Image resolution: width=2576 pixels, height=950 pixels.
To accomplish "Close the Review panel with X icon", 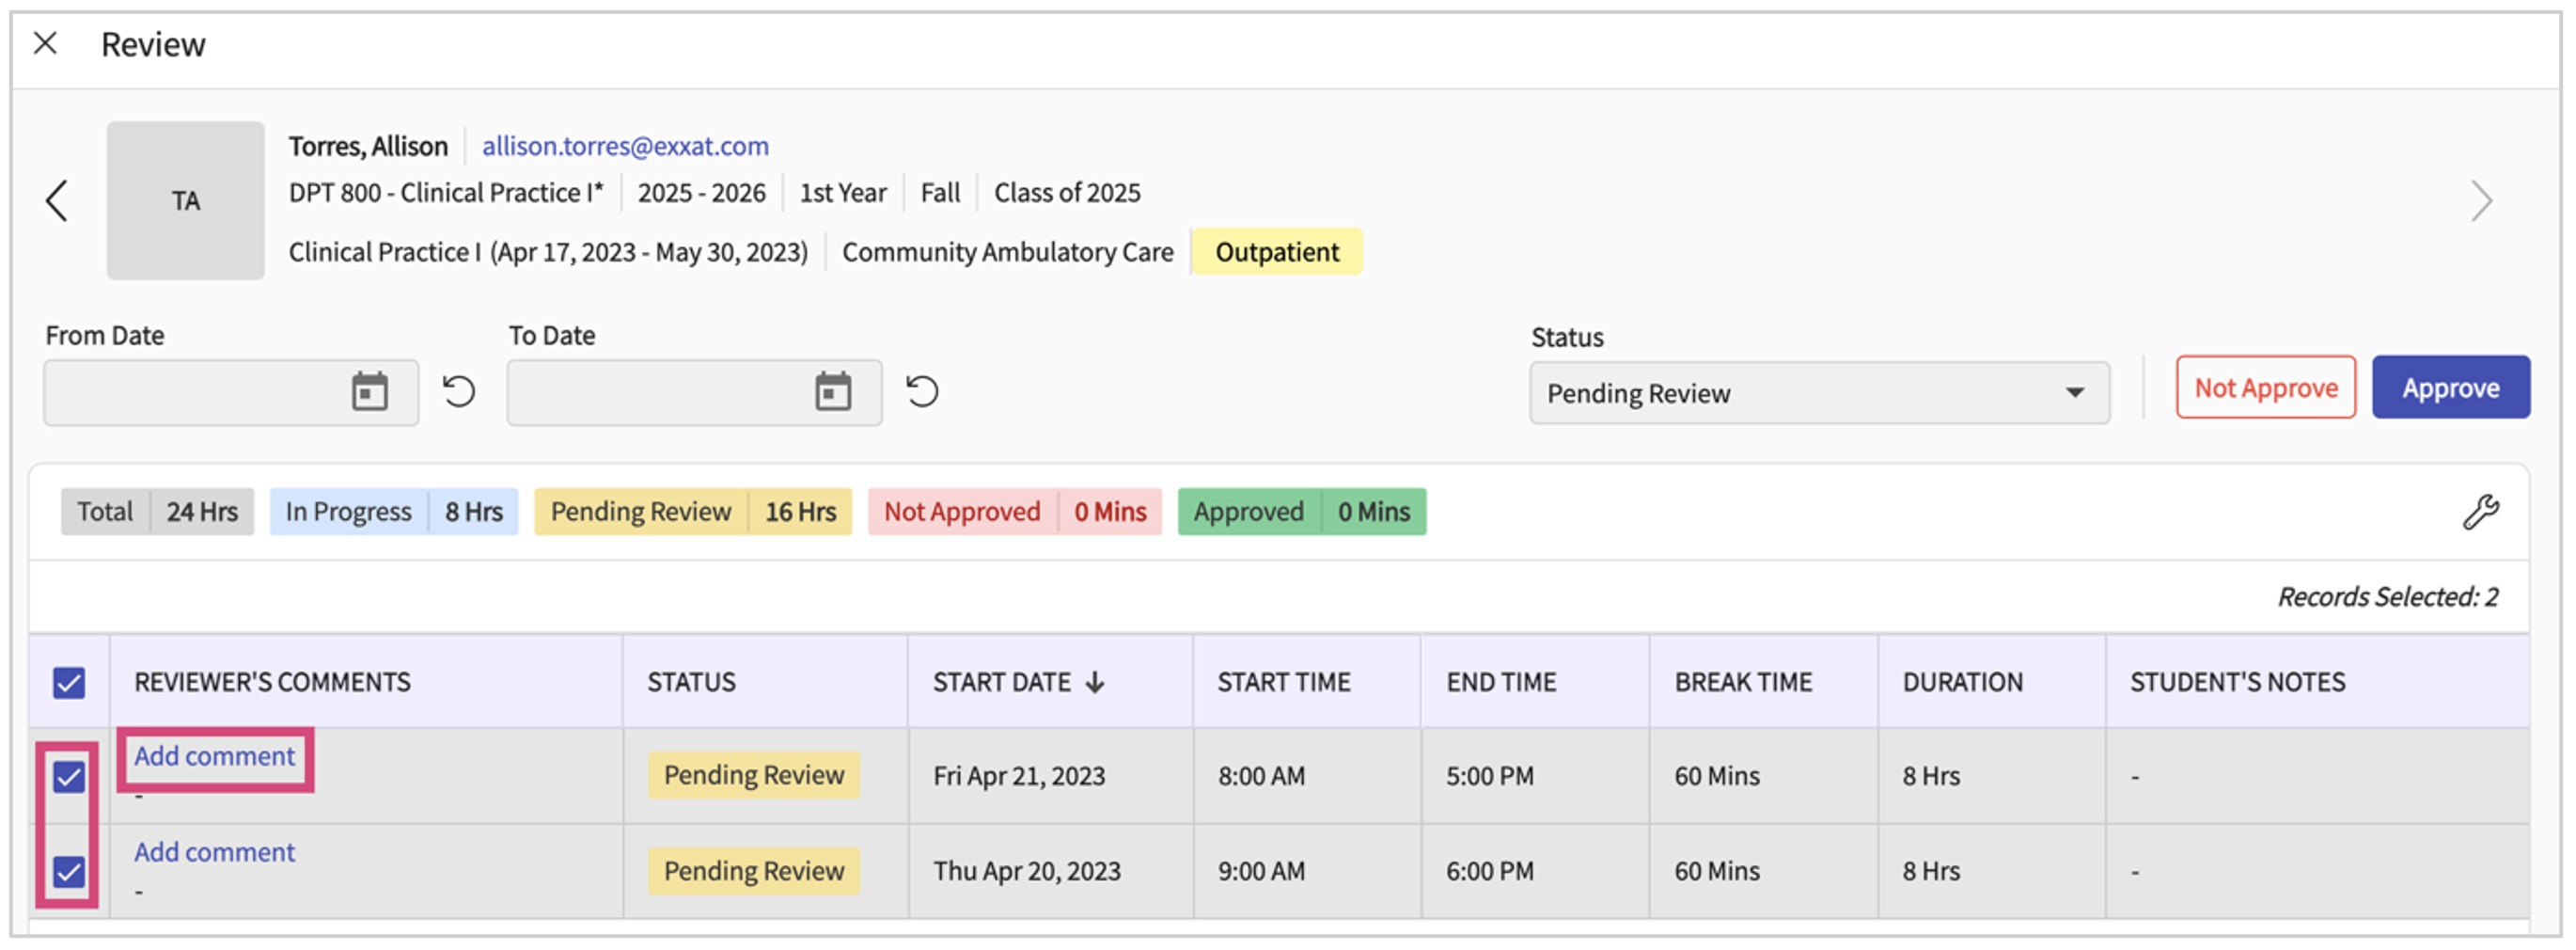I will click(45, 43).
